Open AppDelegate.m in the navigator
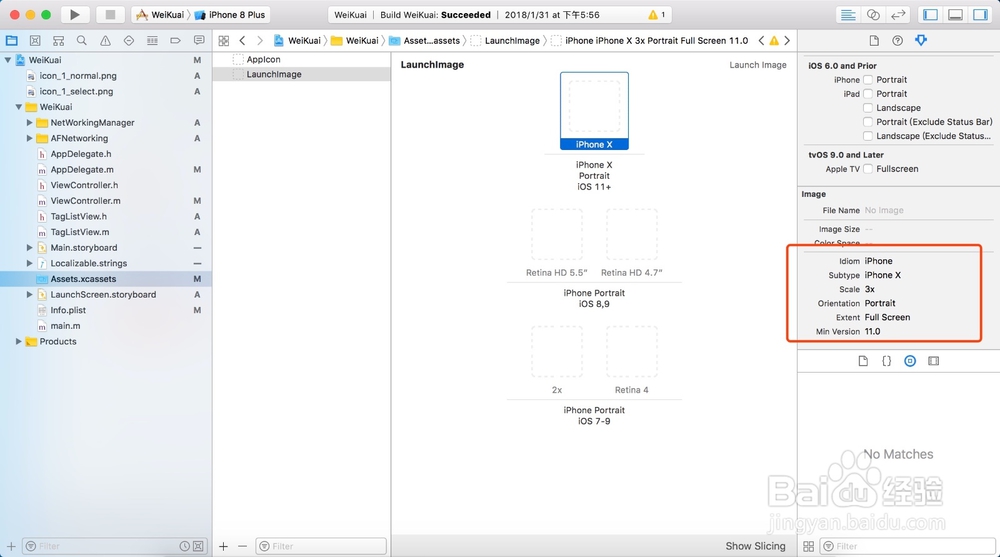 82,170
